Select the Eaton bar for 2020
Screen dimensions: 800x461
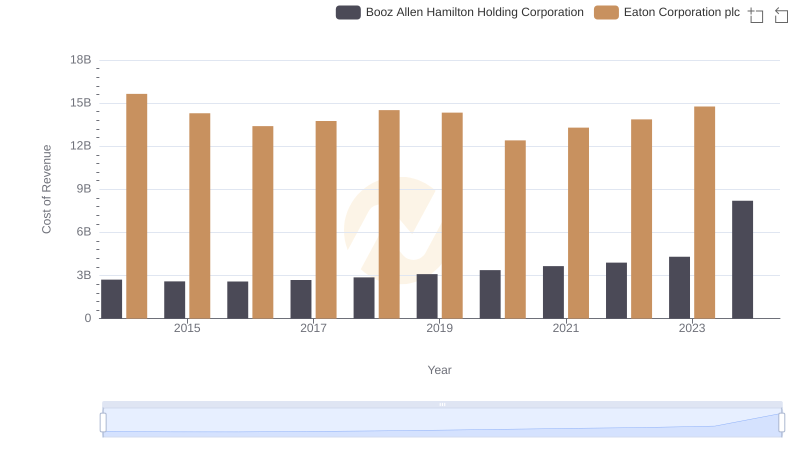(515, 229)
